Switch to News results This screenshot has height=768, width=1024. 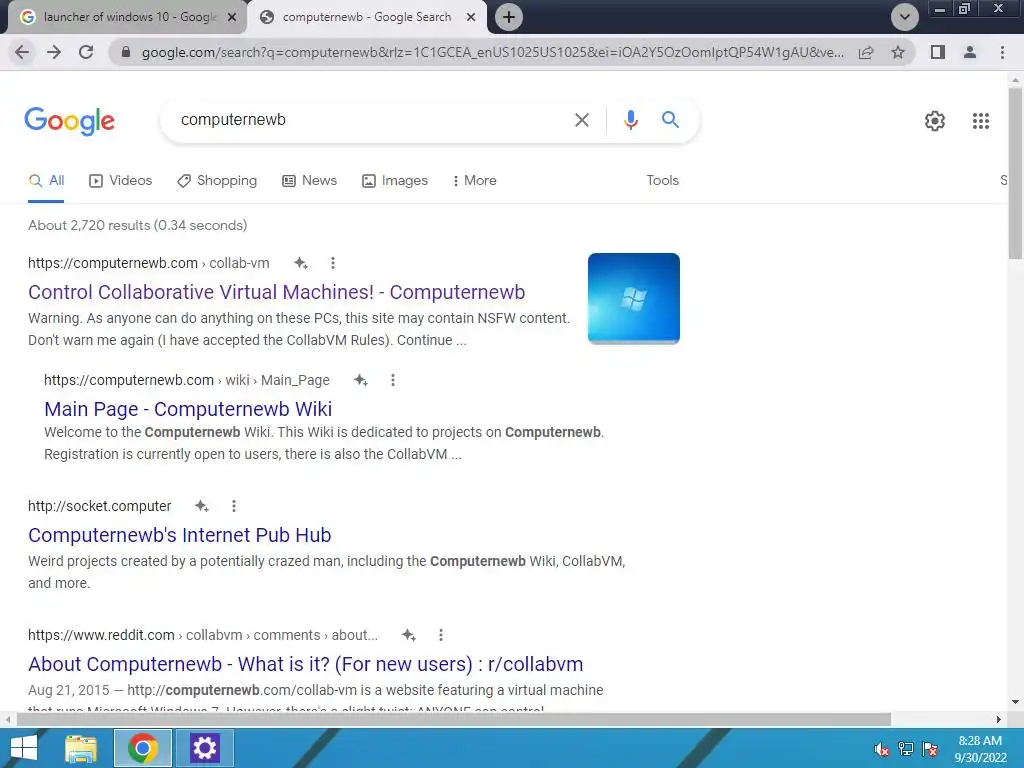tap(309, 181)
